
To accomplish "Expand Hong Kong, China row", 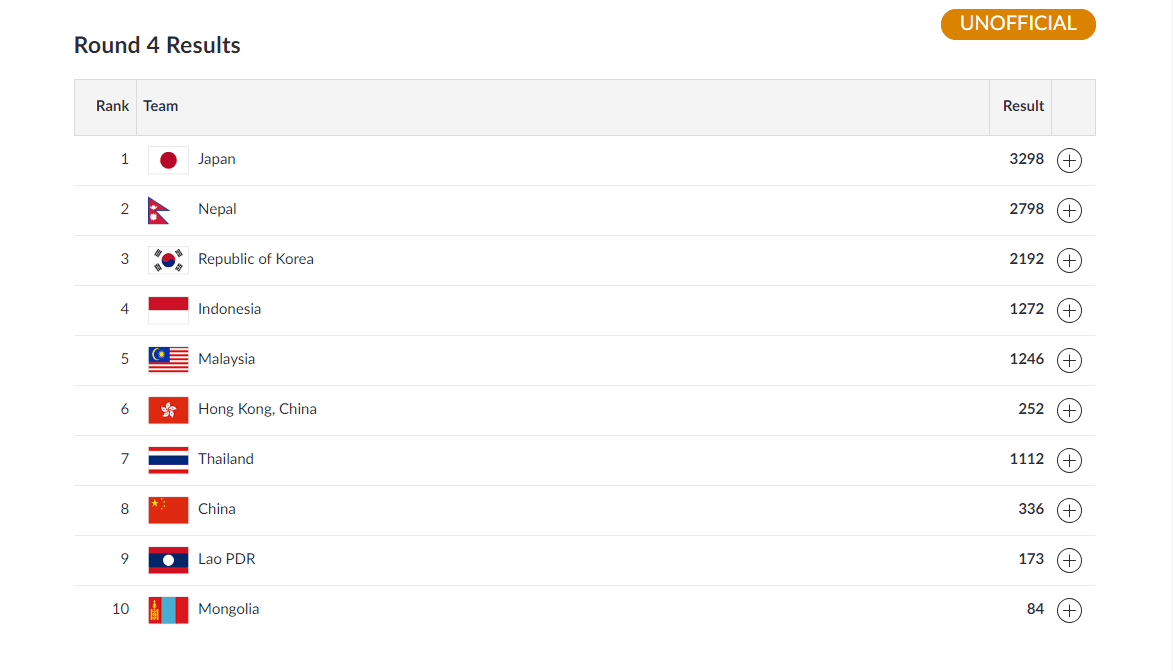I will (1069, 410).
